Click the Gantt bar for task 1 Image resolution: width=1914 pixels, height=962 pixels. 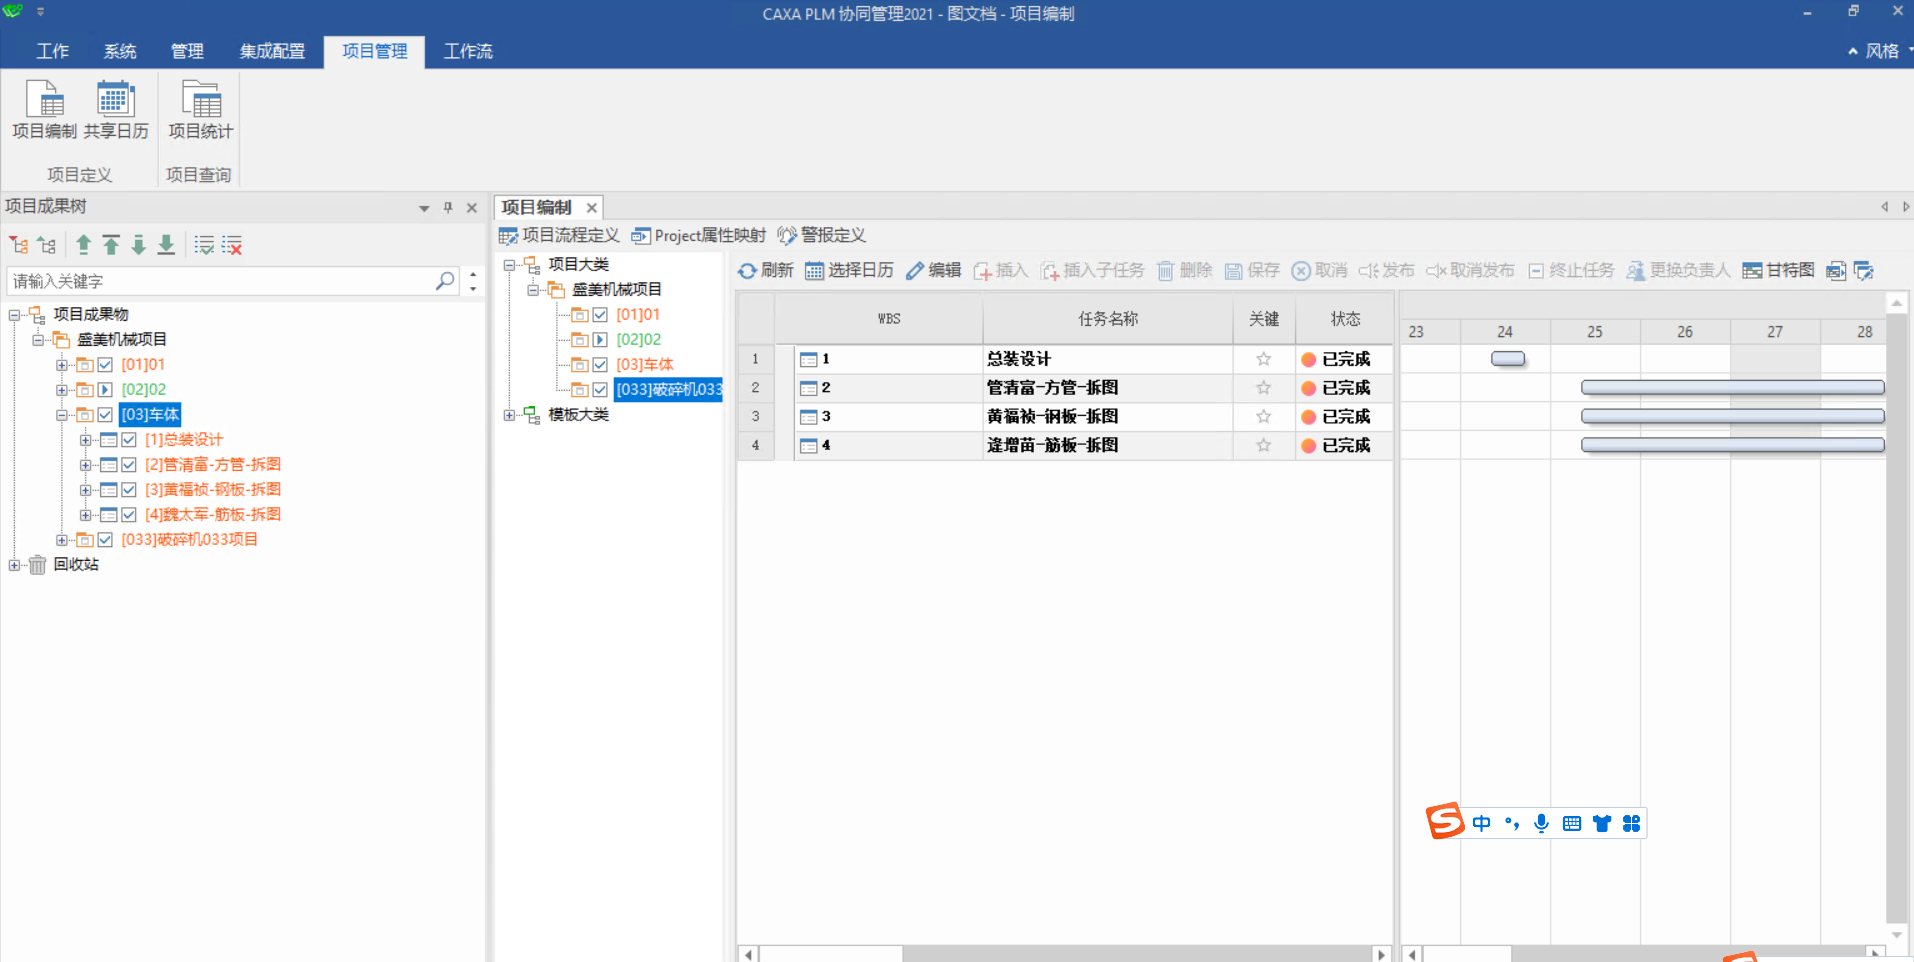pyautogui.click(x=1507, y=359)
